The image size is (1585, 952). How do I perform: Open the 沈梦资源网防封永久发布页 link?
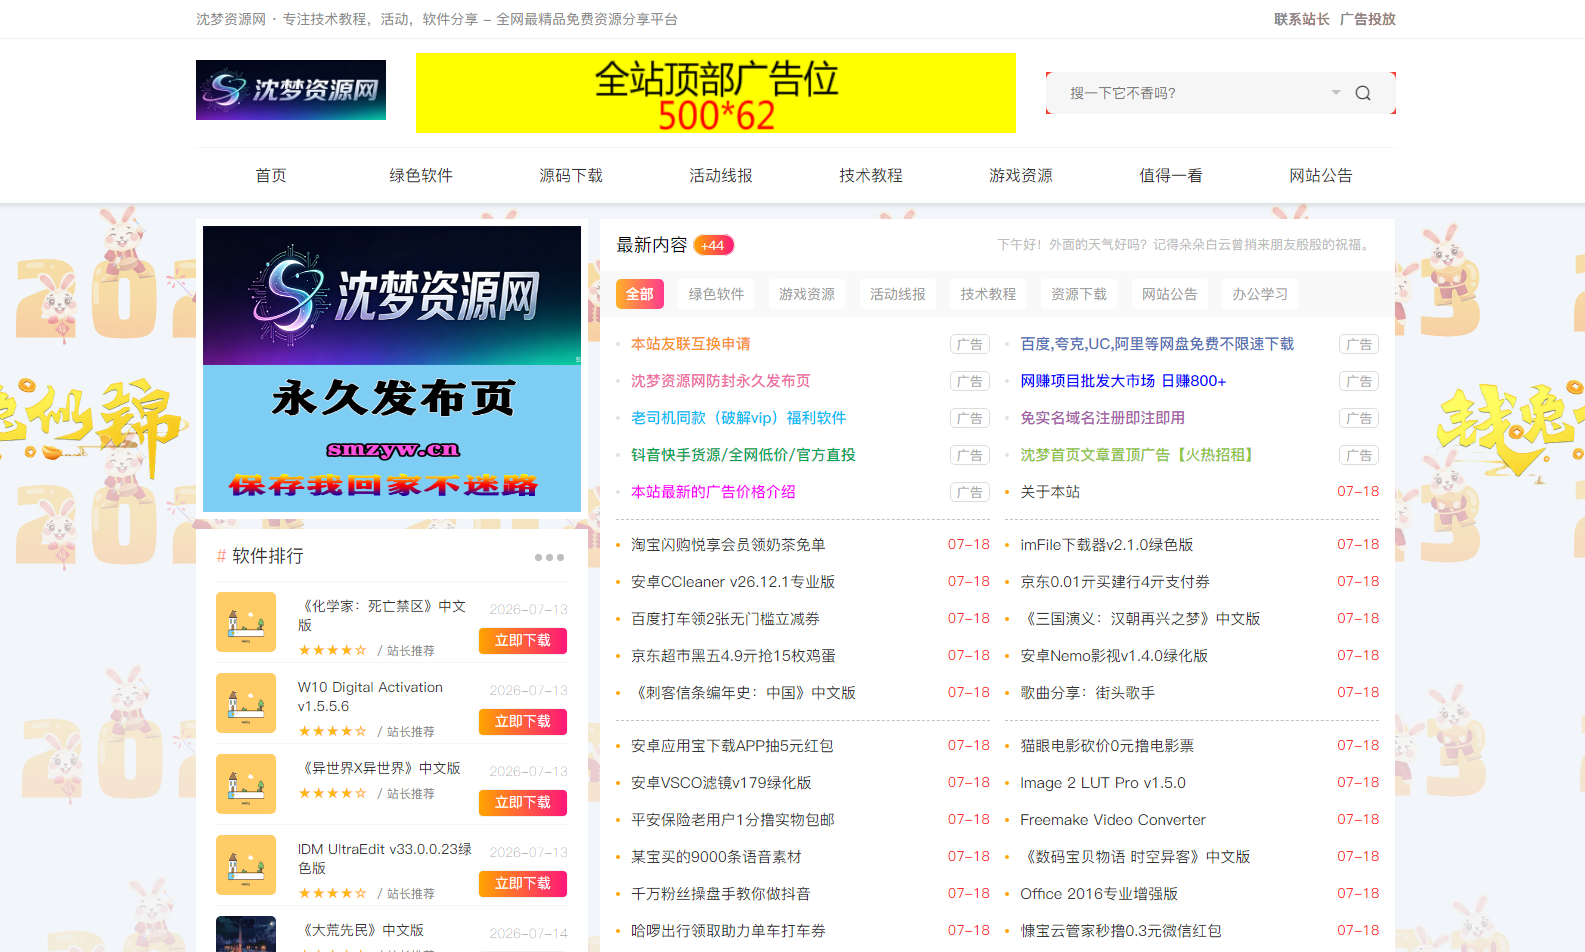coord(721,381)
